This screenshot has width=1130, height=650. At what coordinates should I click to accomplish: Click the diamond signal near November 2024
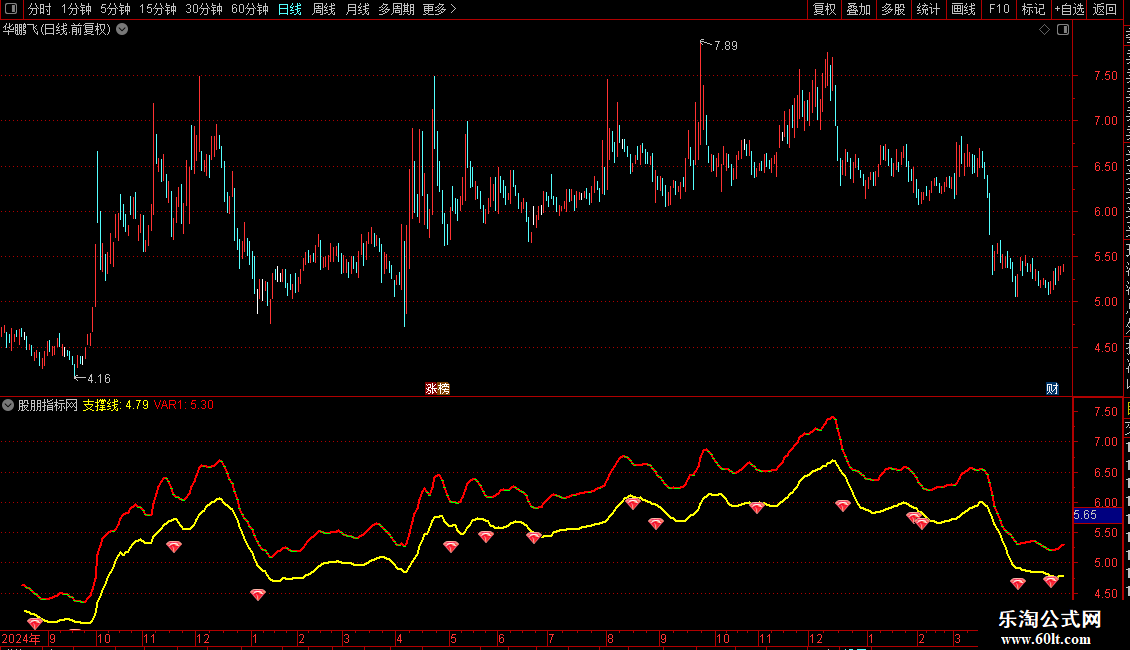174,547
